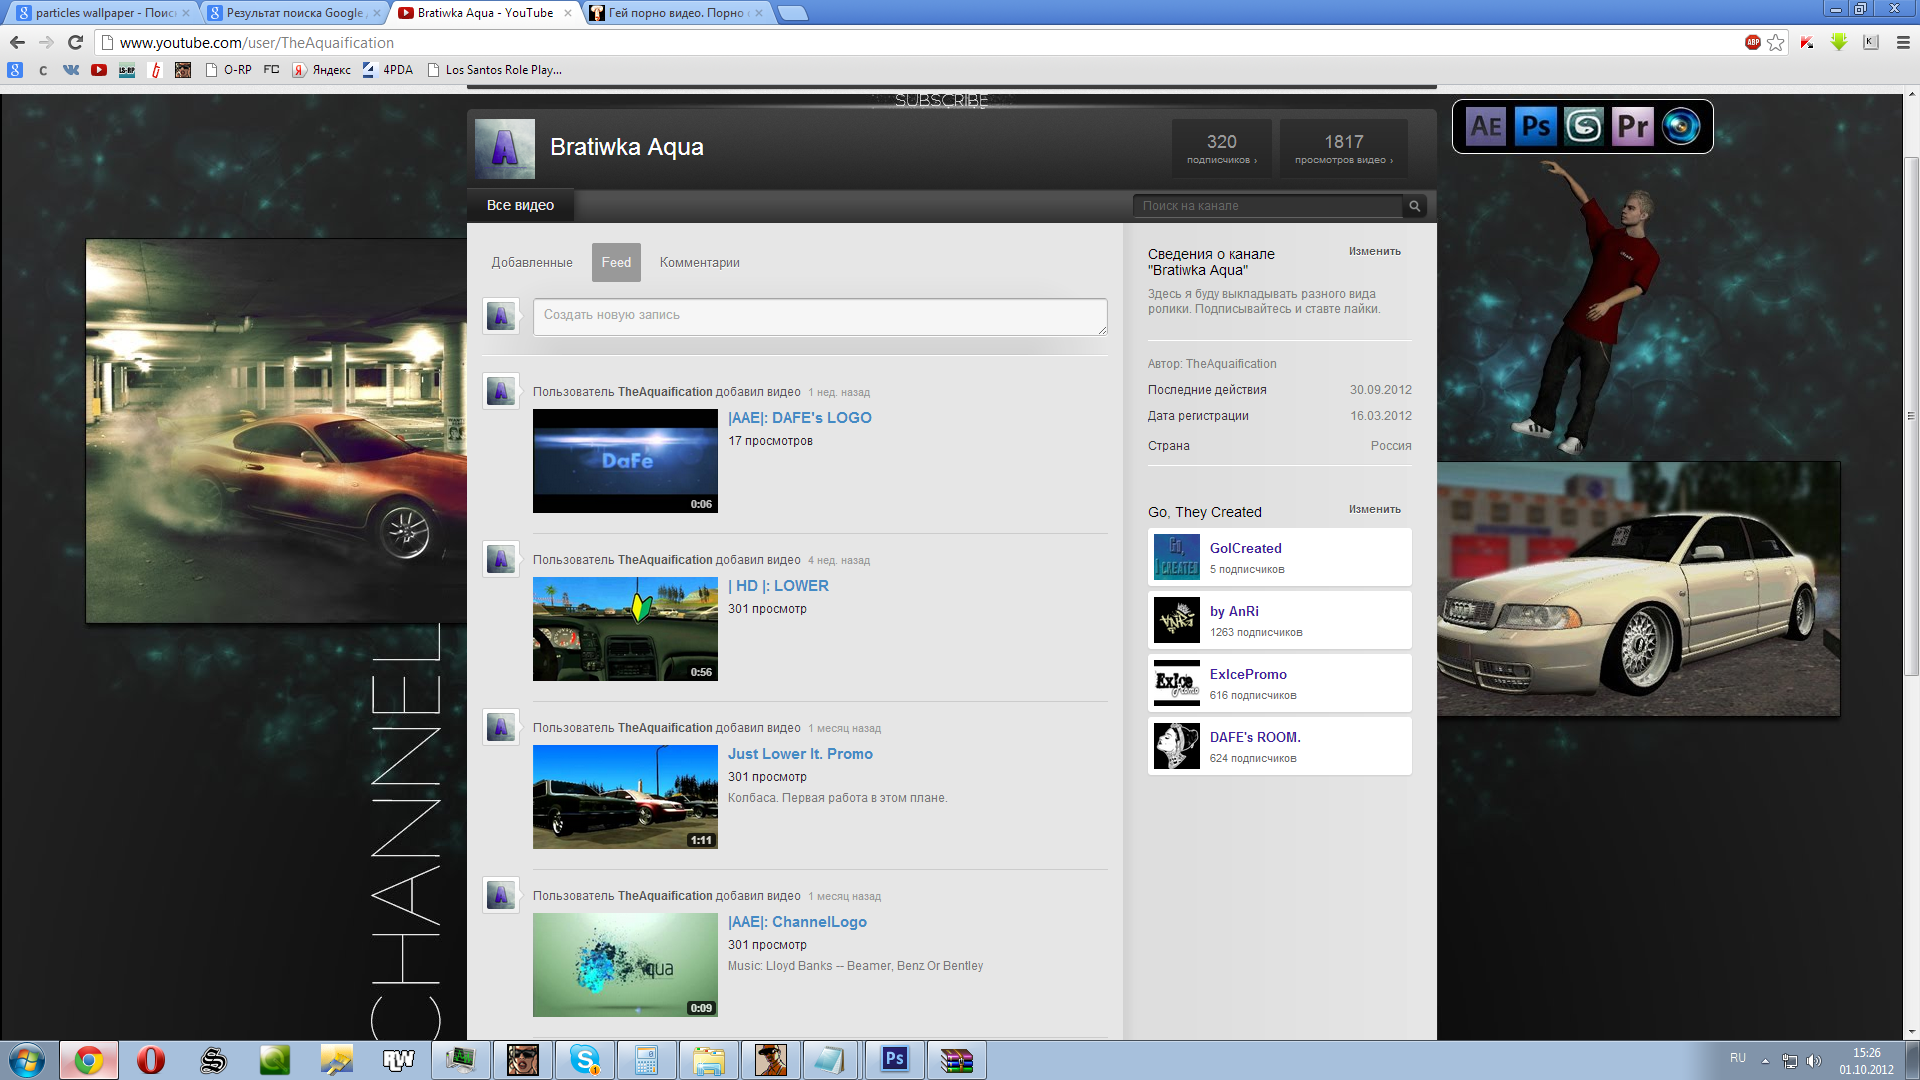
Task: Click the Поиск на канале search field
Action: 1267,206
